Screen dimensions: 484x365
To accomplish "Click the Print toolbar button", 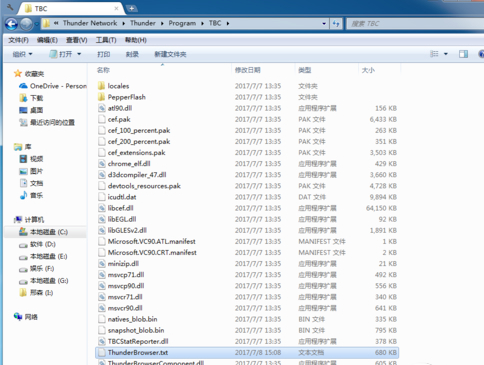I will pos(103,54).
